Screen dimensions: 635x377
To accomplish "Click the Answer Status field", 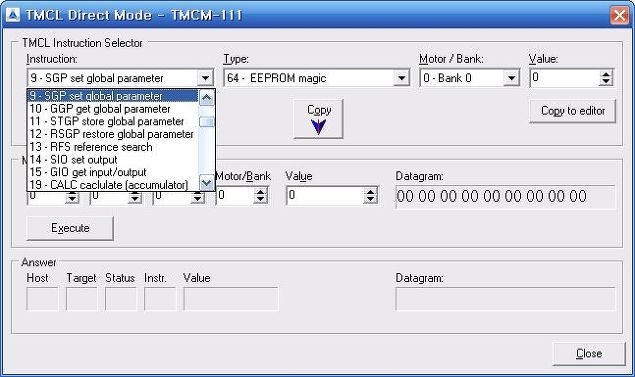I will coord(121,299).
